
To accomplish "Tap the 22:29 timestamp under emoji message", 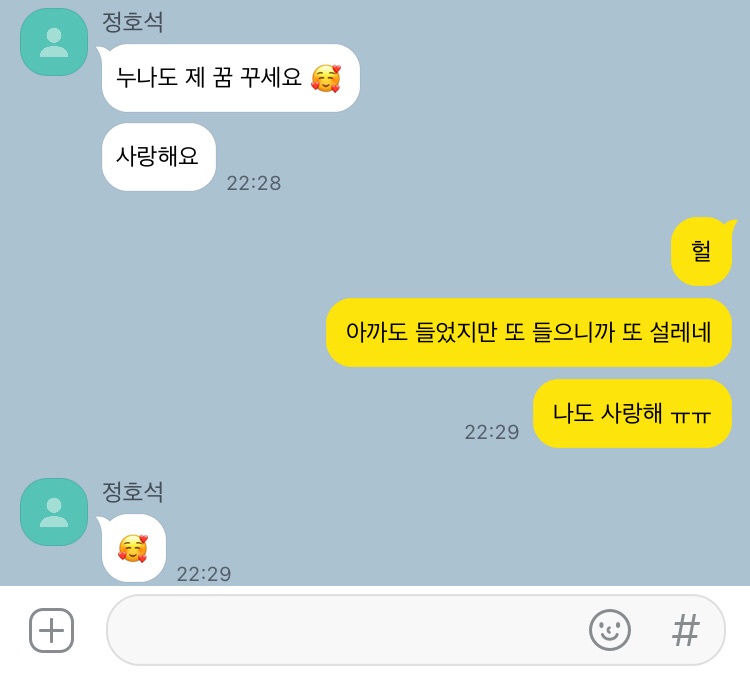I will point(204,574).
